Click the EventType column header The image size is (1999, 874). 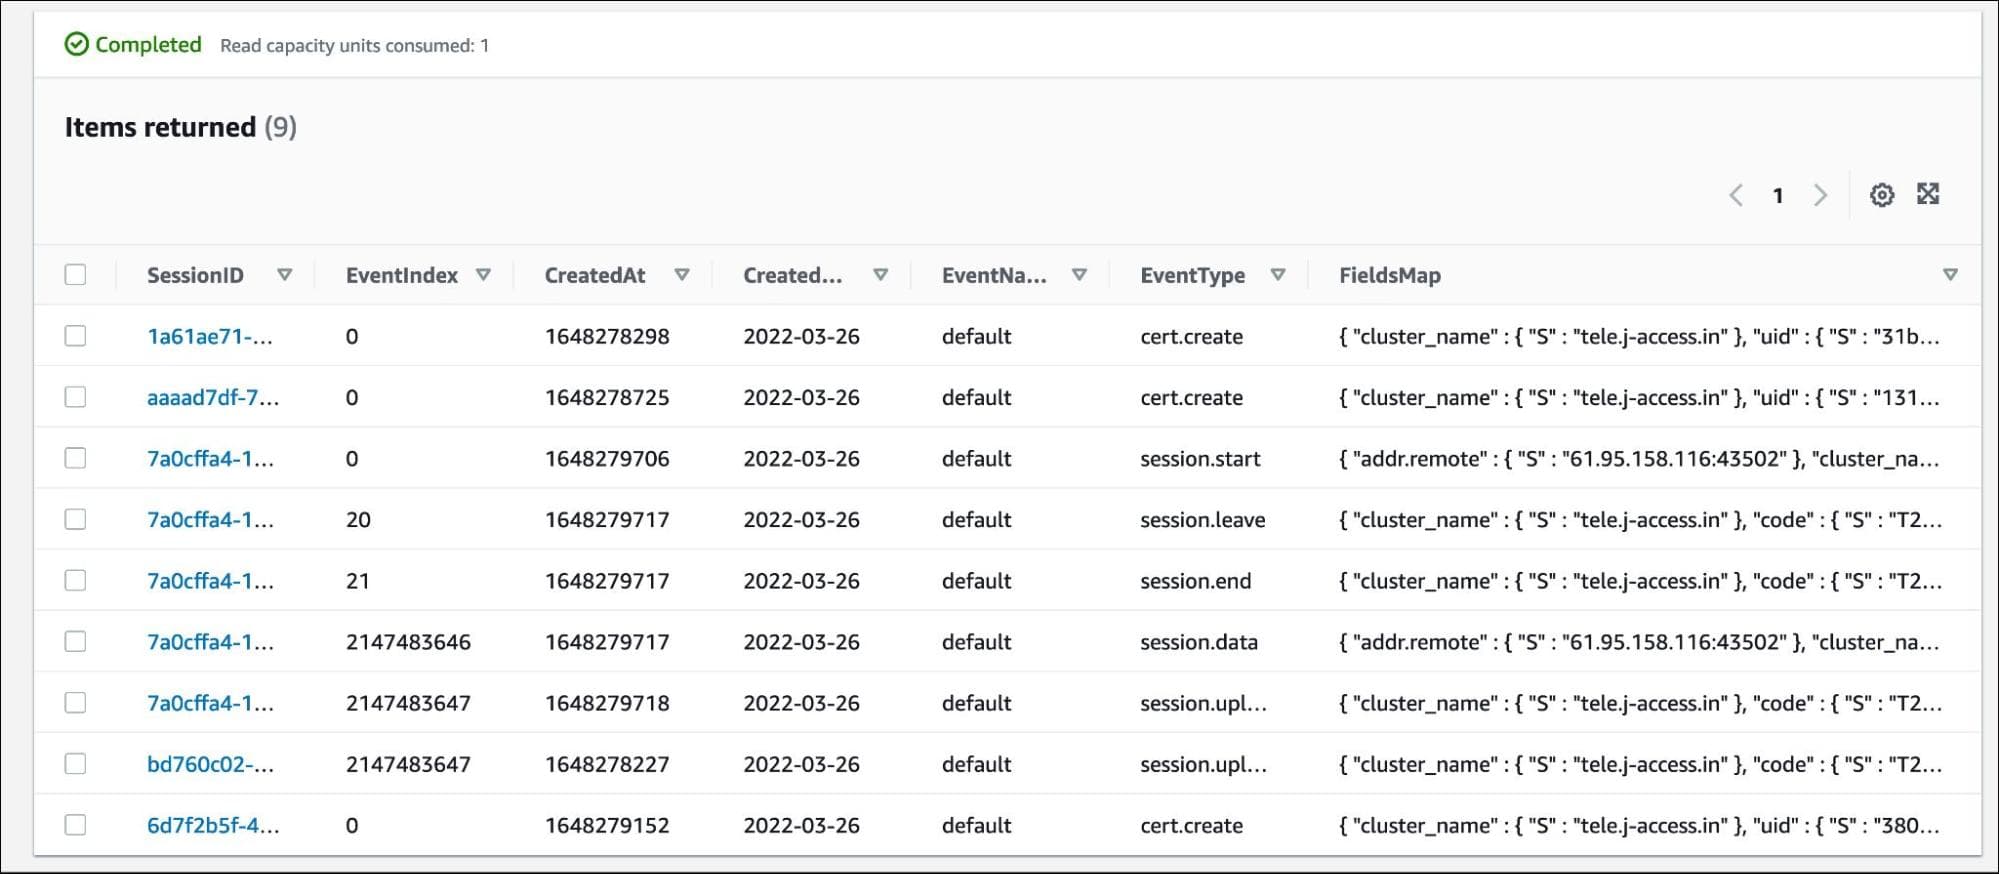click(1193, 276)
